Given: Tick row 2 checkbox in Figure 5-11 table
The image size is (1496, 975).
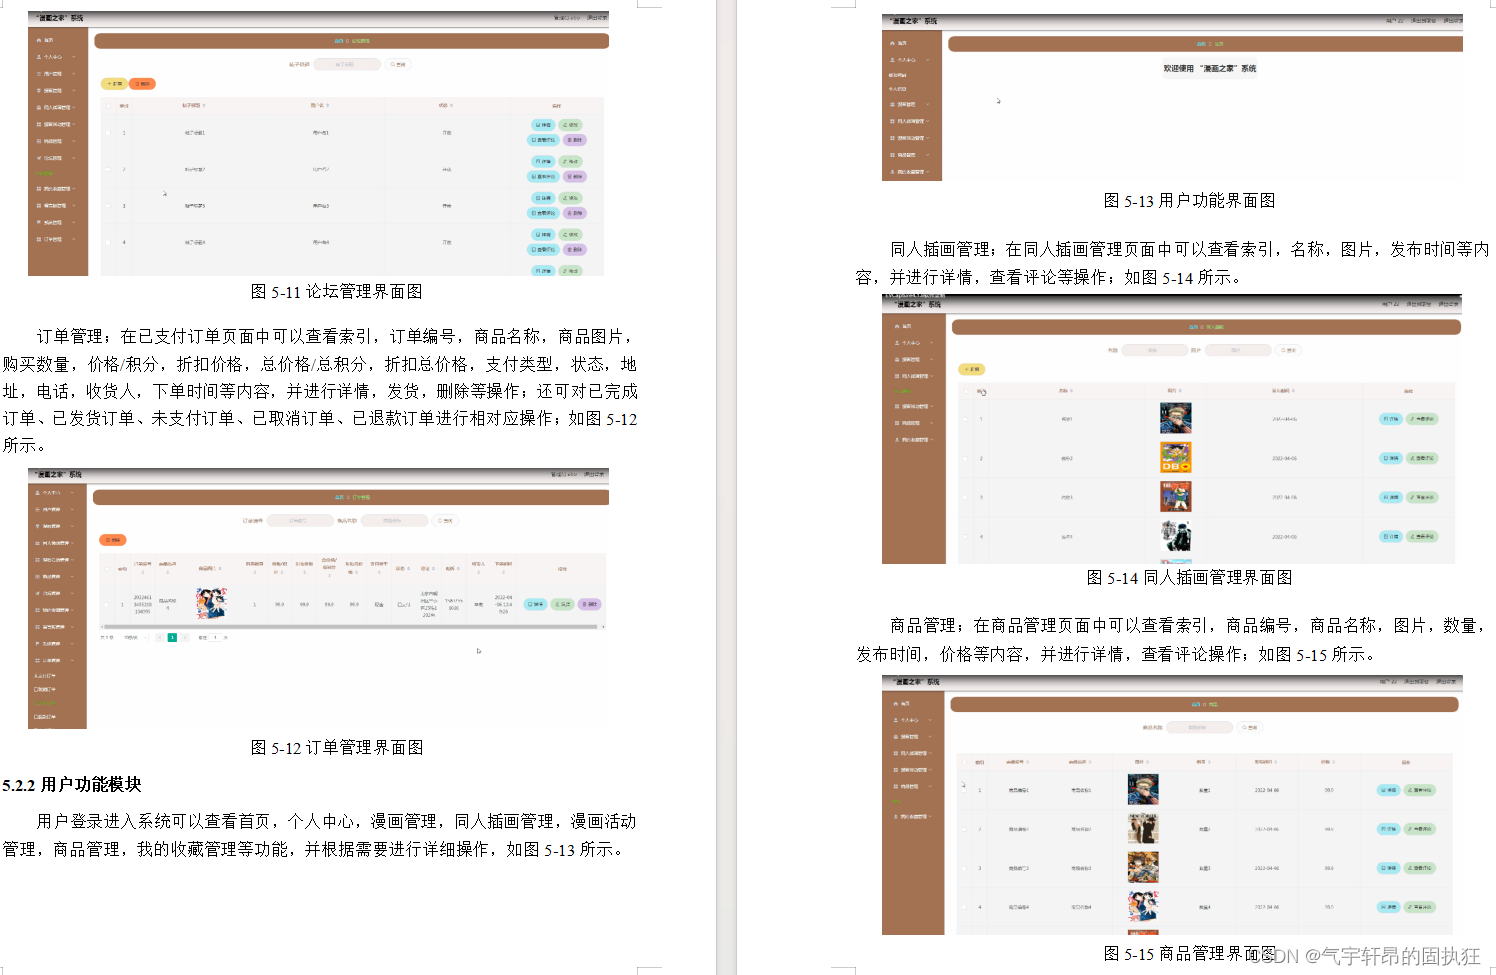Looking at the screenshot, I should point(108,169).
